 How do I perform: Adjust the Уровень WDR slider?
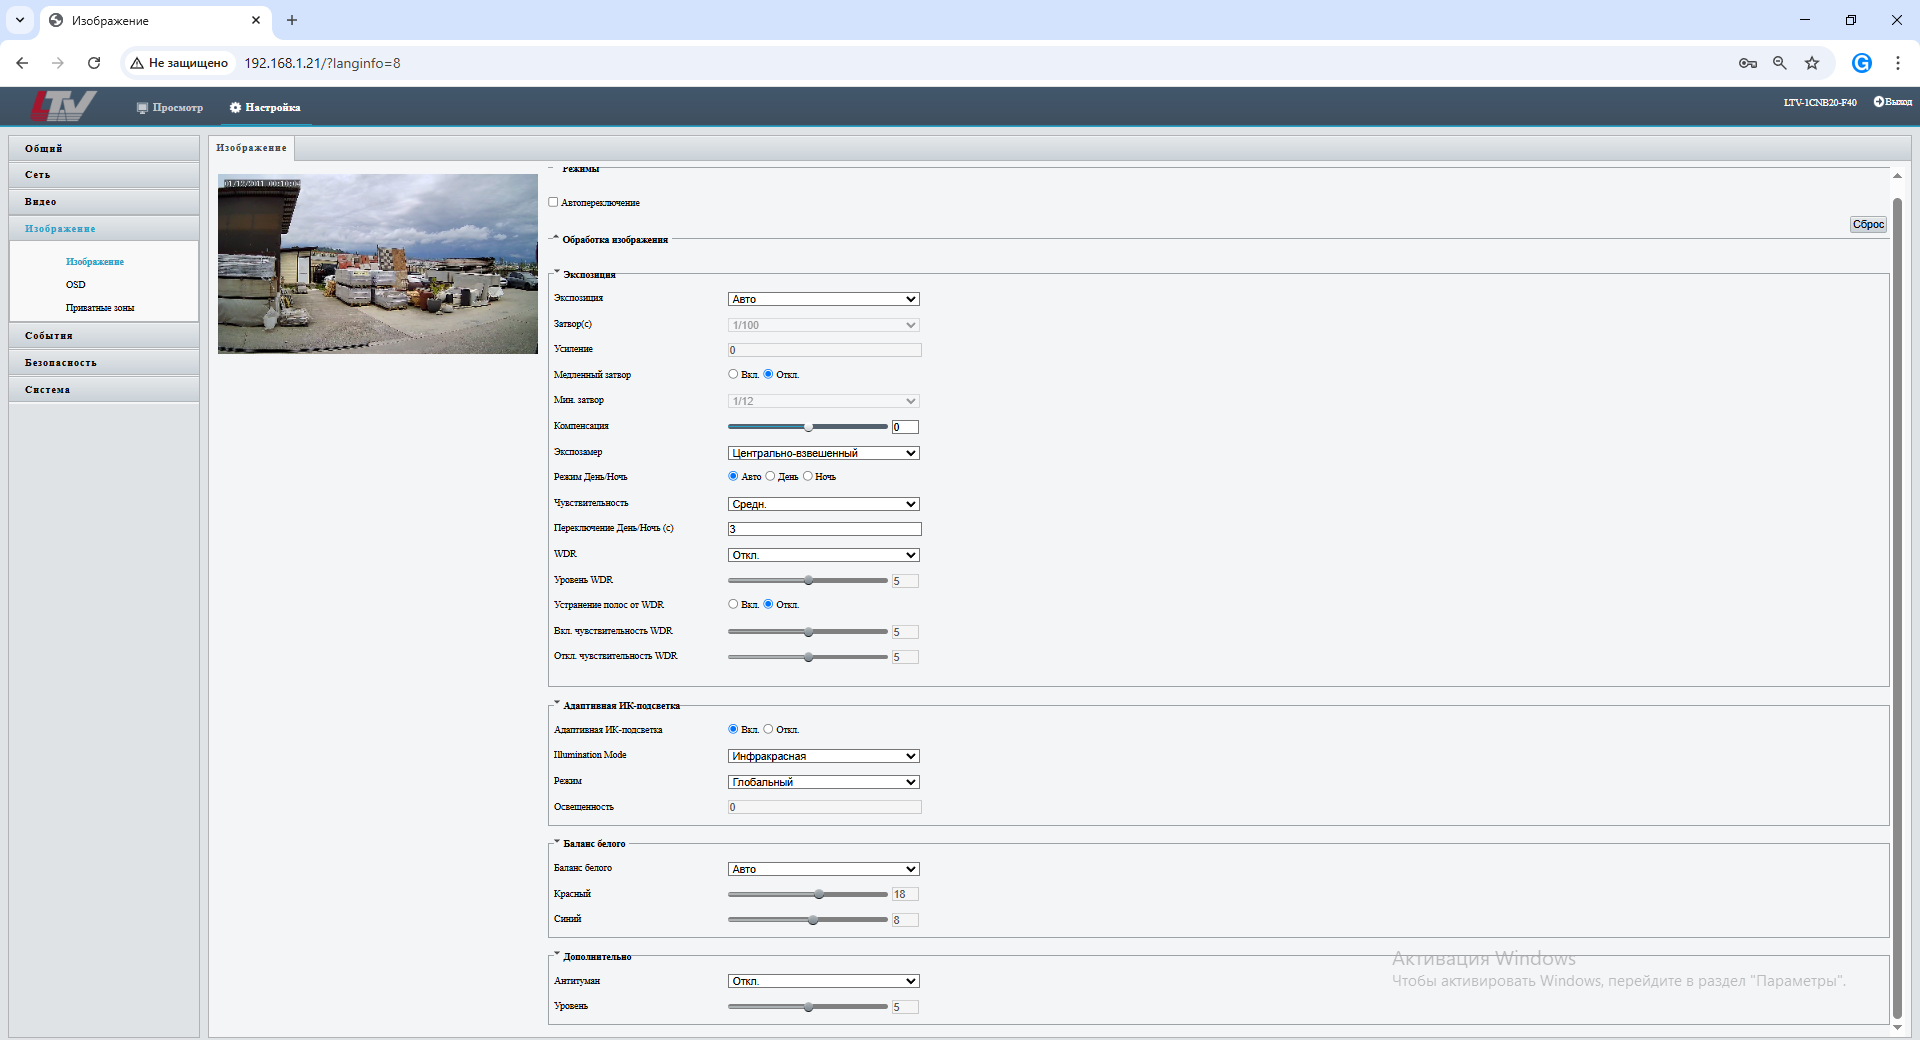(x=808, y=580)
